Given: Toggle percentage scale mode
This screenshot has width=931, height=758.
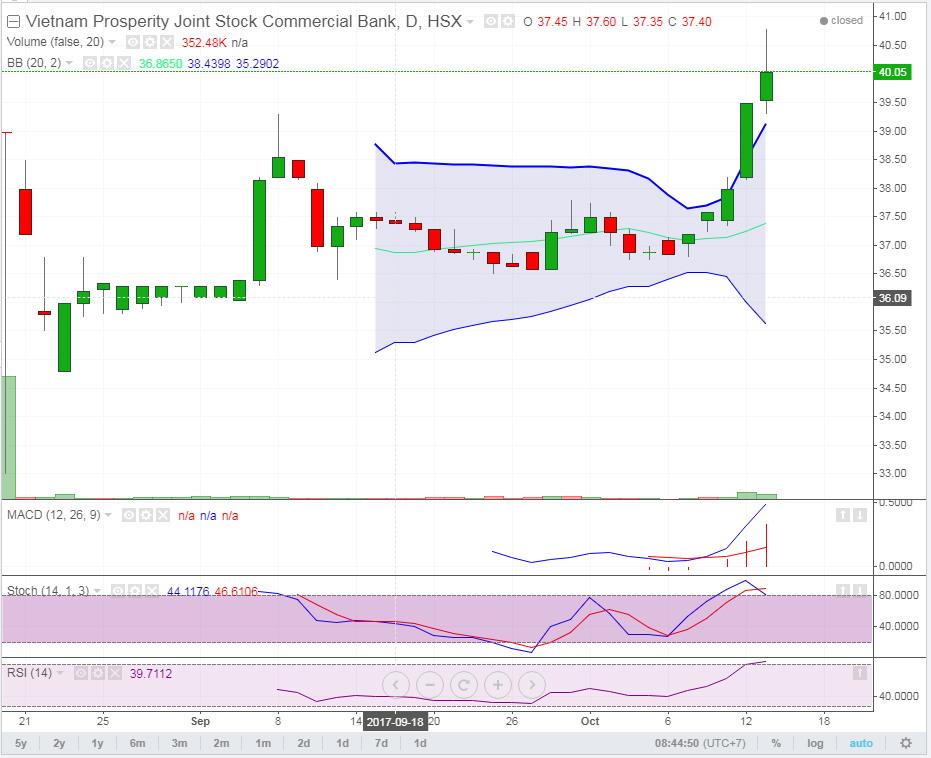Looking at the screenshot, I should coord(775,743).
